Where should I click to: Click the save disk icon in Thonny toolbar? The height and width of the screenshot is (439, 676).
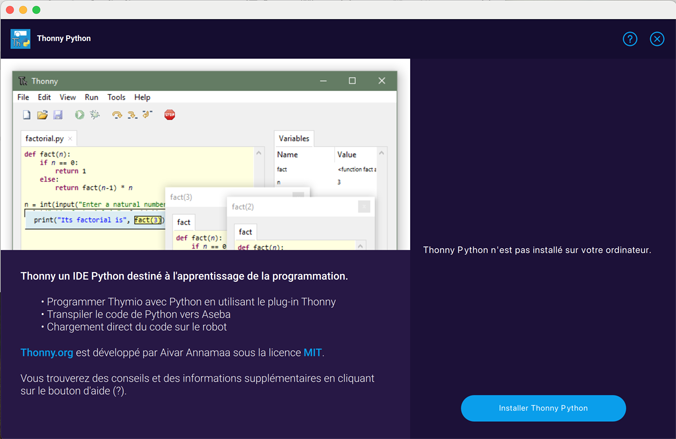(x=58, y=115)
